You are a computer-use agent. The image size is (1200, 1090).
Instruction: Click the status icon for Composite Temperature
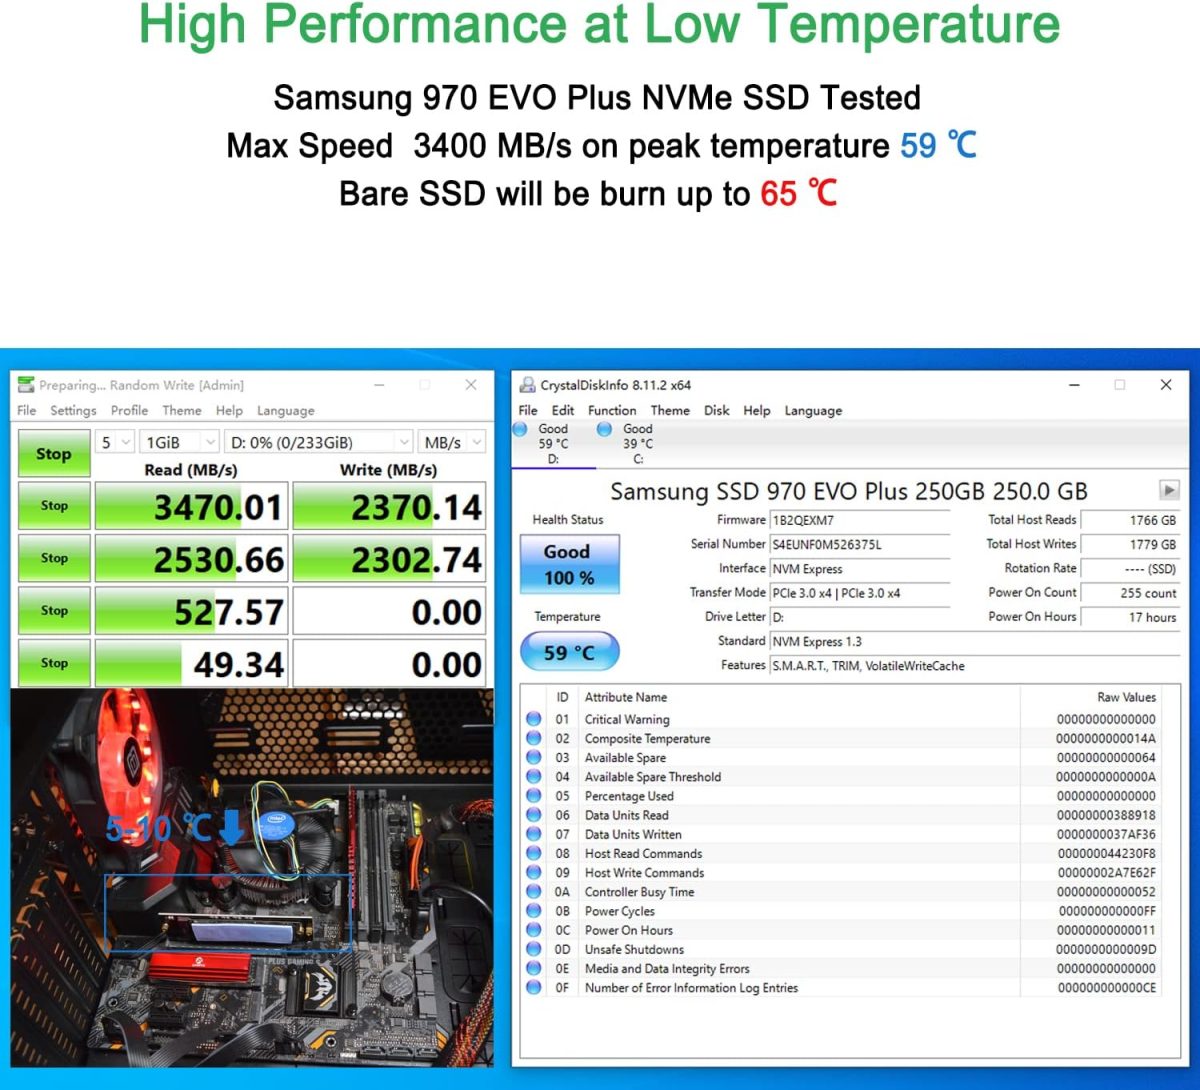[x=534, y=738]
